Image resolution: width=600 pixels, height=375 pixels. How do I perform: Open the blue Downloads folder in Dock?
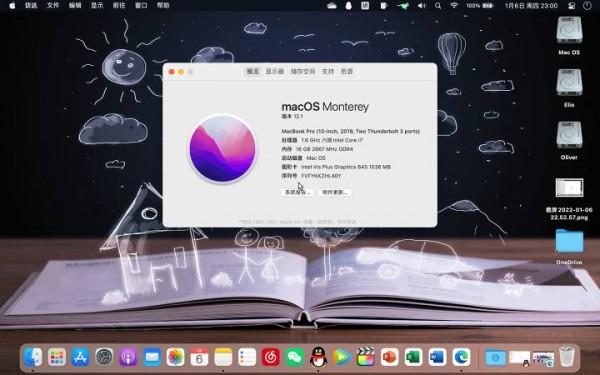496,358
